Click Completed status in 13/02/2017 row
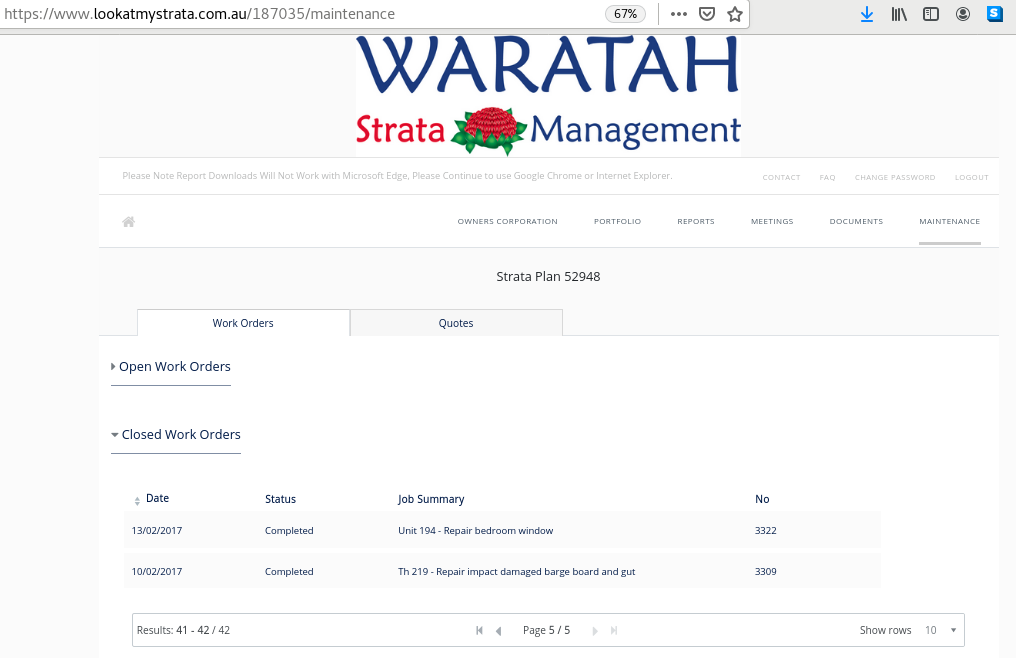Screen dimensions: 1016x658 point(289,530)
